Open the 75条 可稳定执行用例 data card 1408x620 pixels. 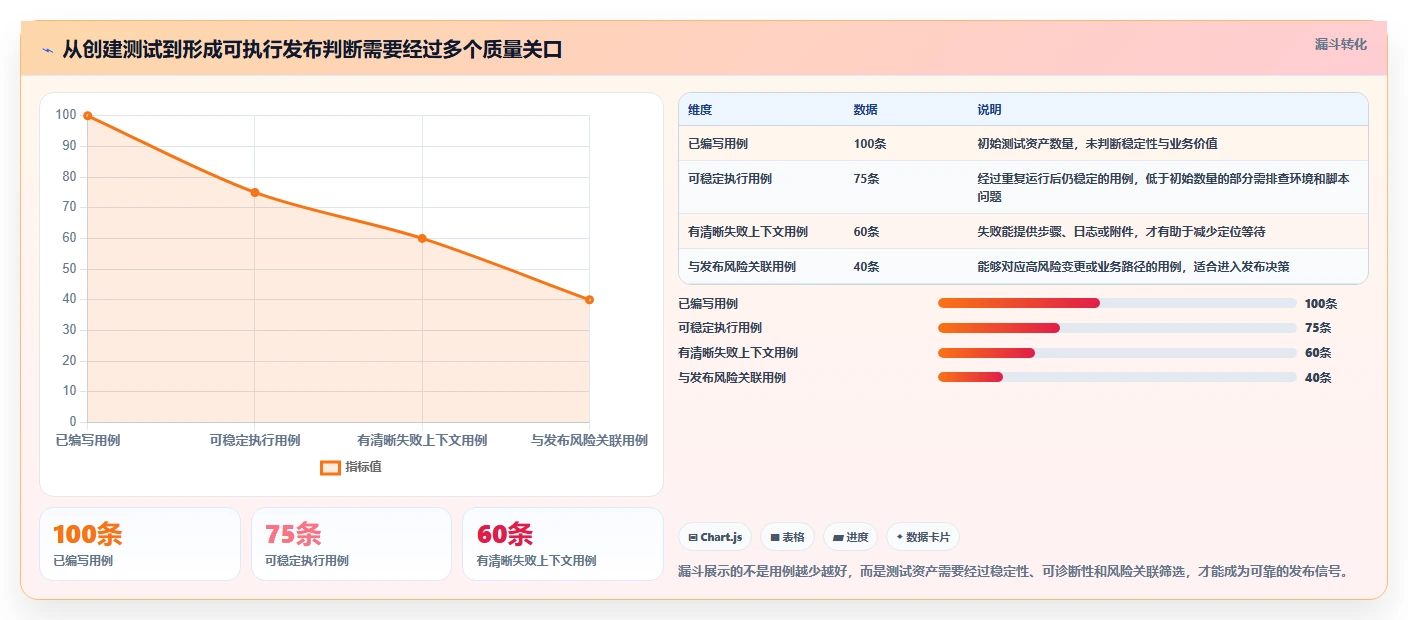(352, 544)
